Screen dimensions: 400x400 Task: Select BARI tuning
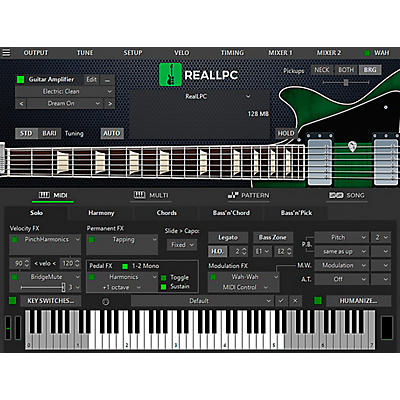coord(49,133)
